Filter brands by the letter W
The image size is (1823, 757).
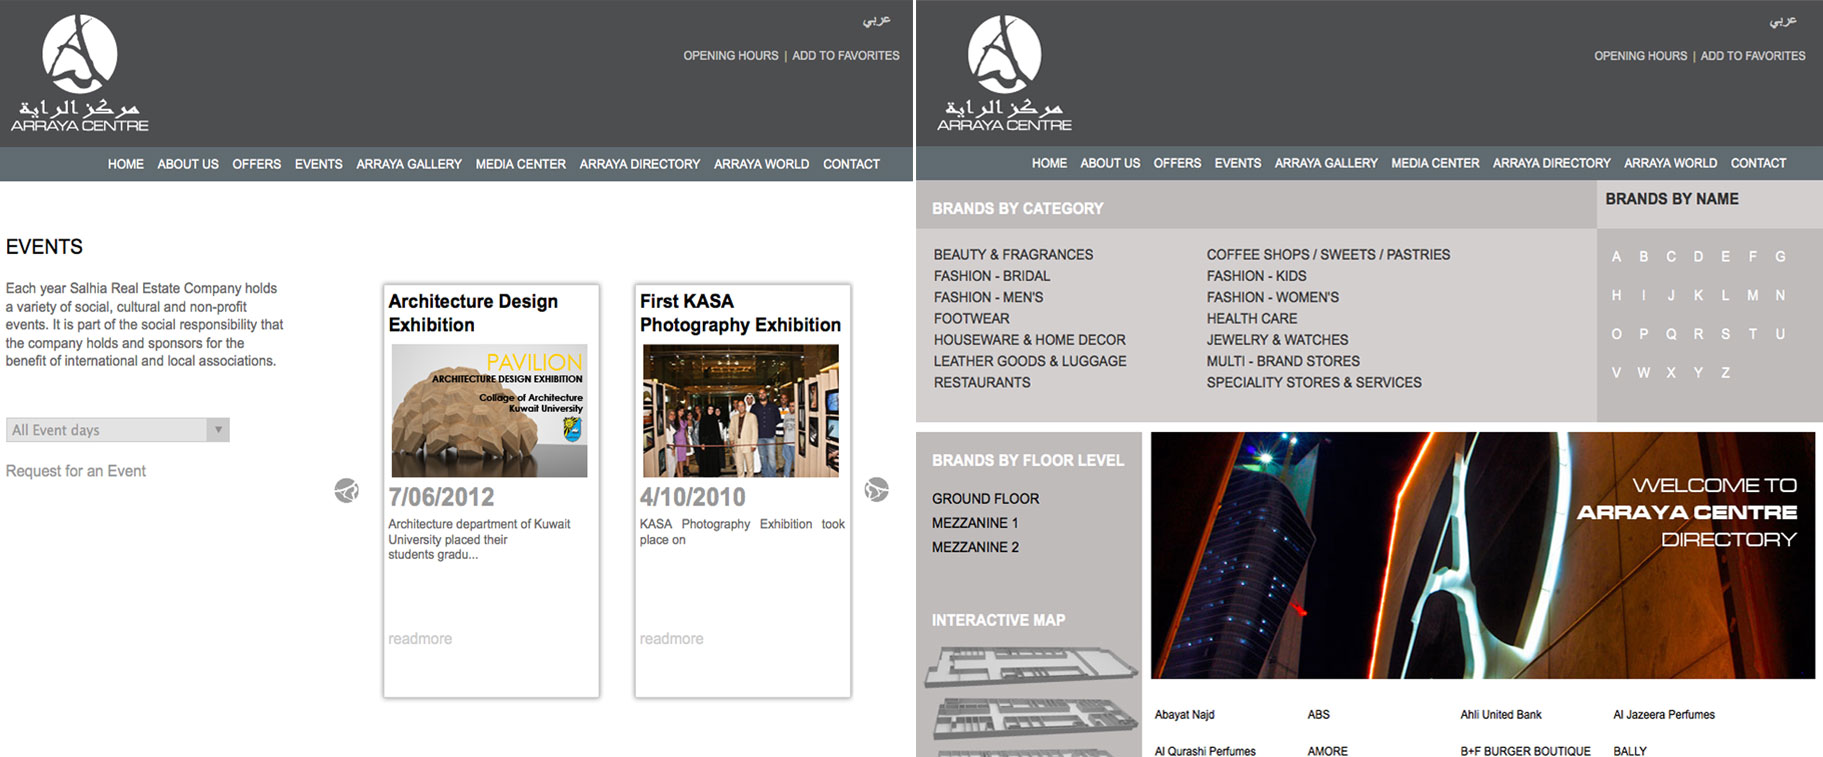pos(1643,373)
